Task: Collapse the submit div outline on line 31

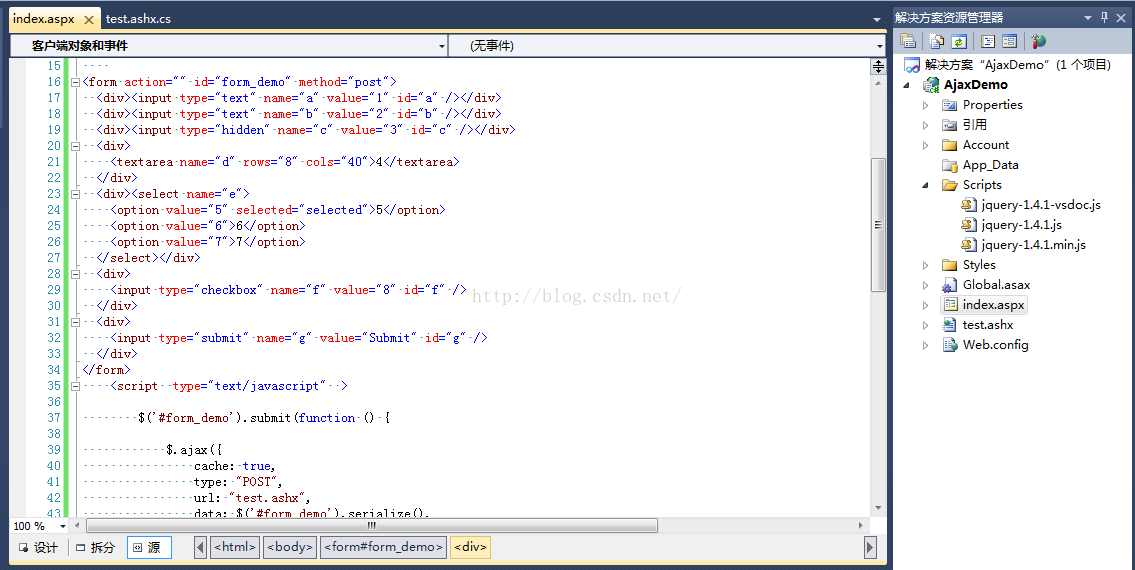Action: point(75,322)
